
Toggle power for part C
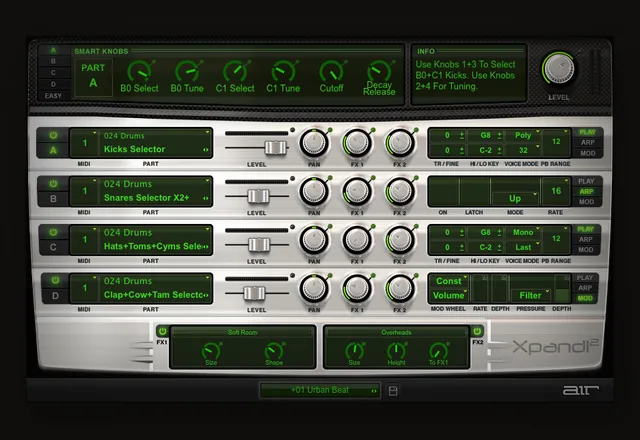click(53, 232)
